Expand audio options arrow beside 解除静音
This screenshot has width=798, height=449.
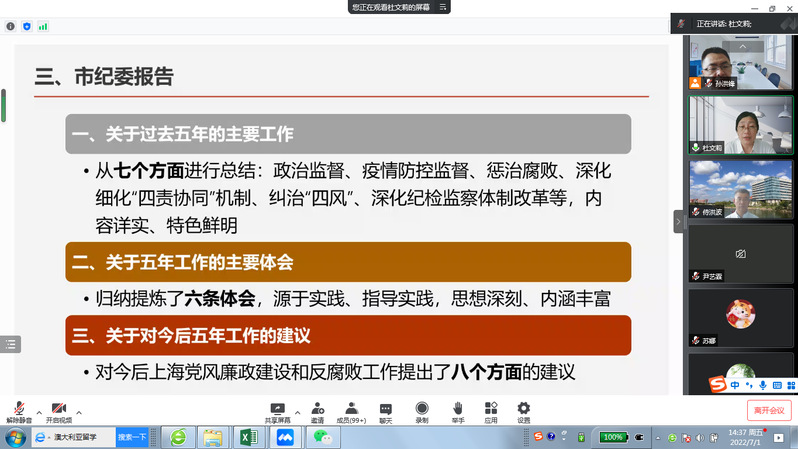click(39, 411)
